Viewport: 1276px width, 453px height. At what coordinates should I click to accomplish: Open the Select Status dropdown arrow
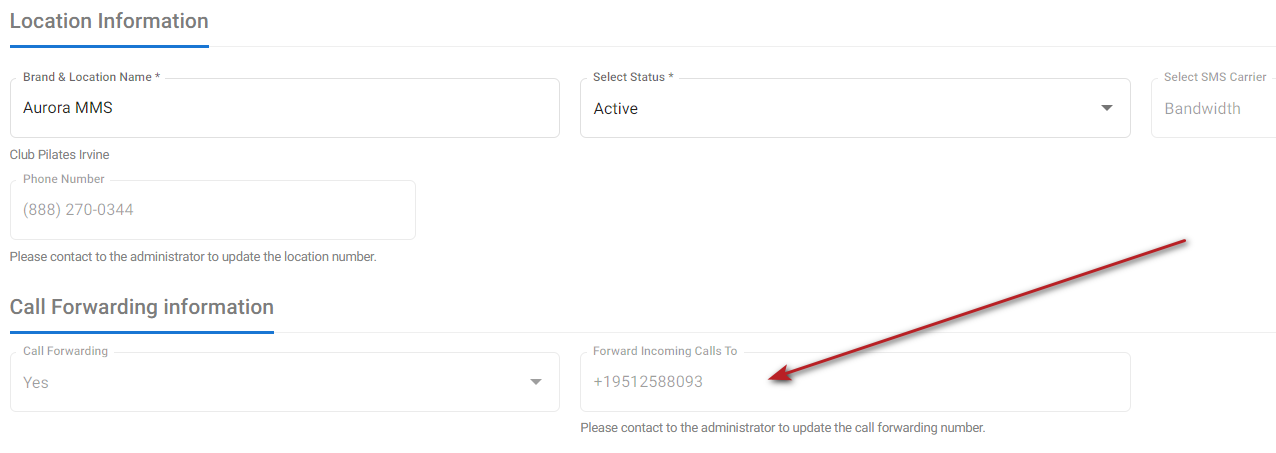(1106, 108)
